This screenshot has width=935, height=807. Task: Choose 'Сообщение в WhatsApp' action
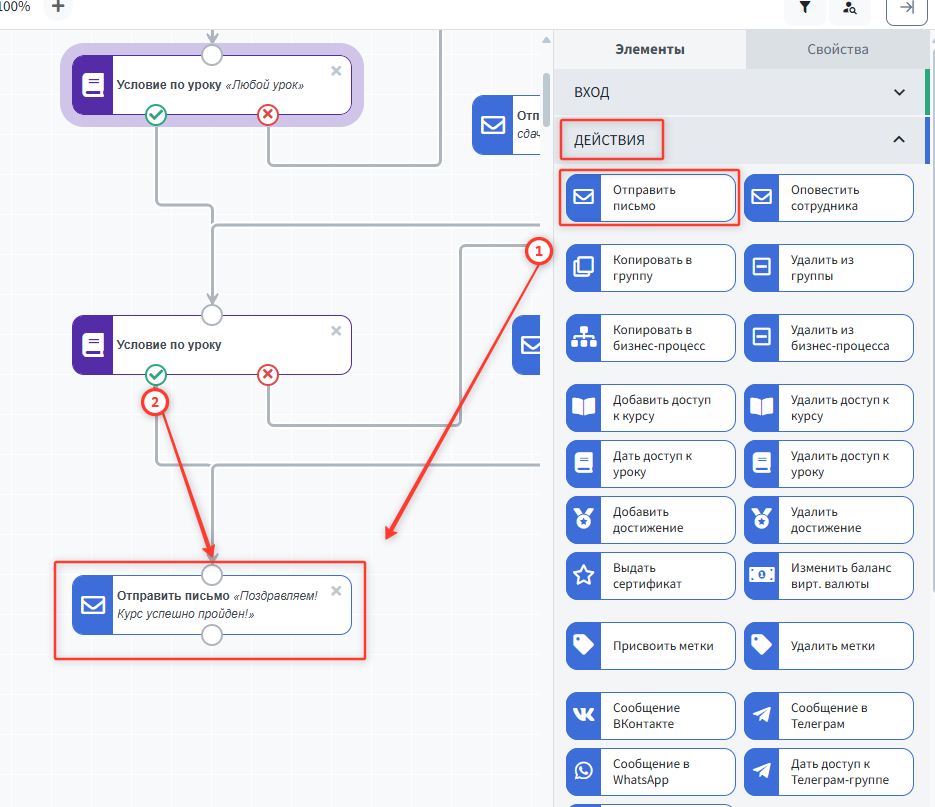click(650, 772)
